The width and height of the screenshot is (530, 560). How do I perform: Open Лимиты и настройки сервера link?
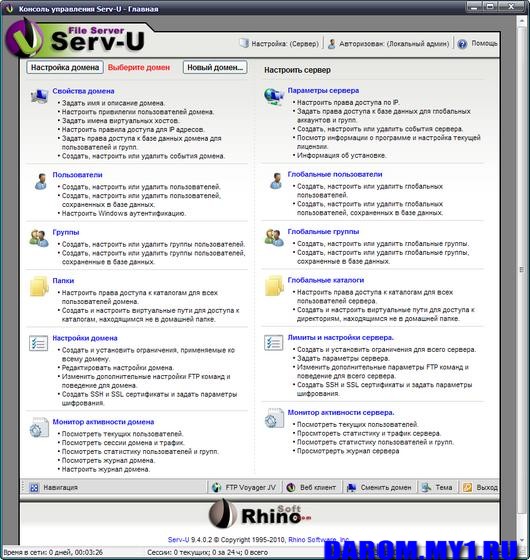click(341, 338)
